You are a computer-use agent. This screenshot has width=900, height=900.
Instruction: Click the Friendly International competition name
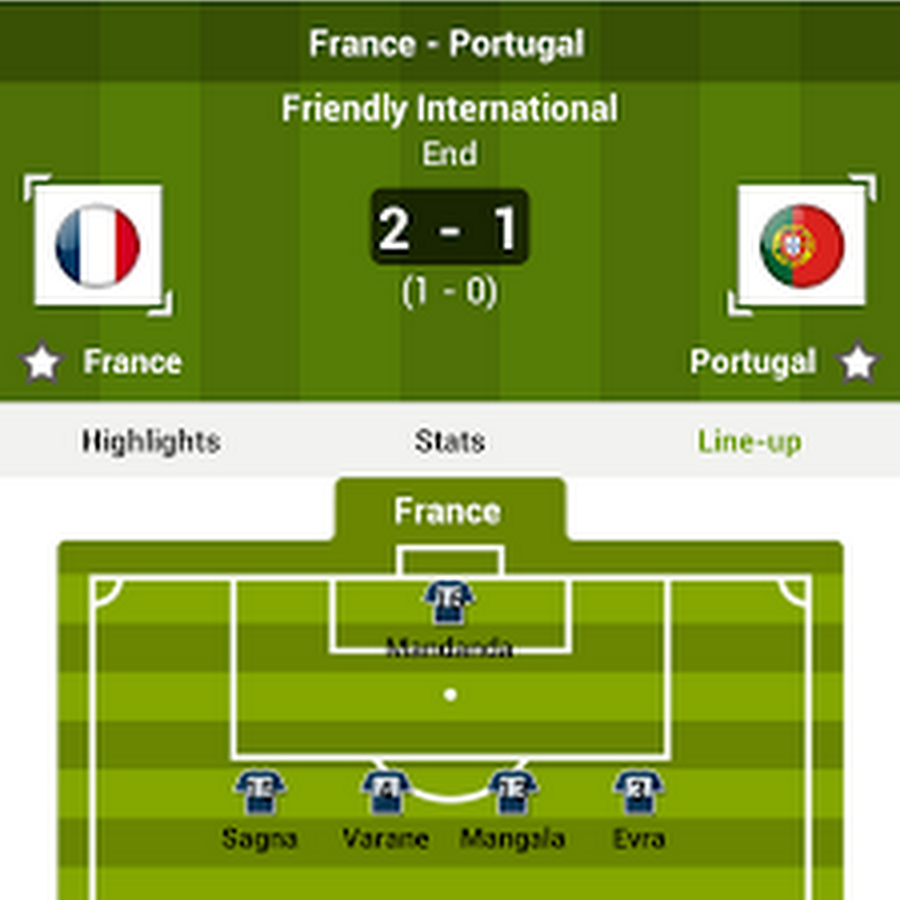pos(449,108)
